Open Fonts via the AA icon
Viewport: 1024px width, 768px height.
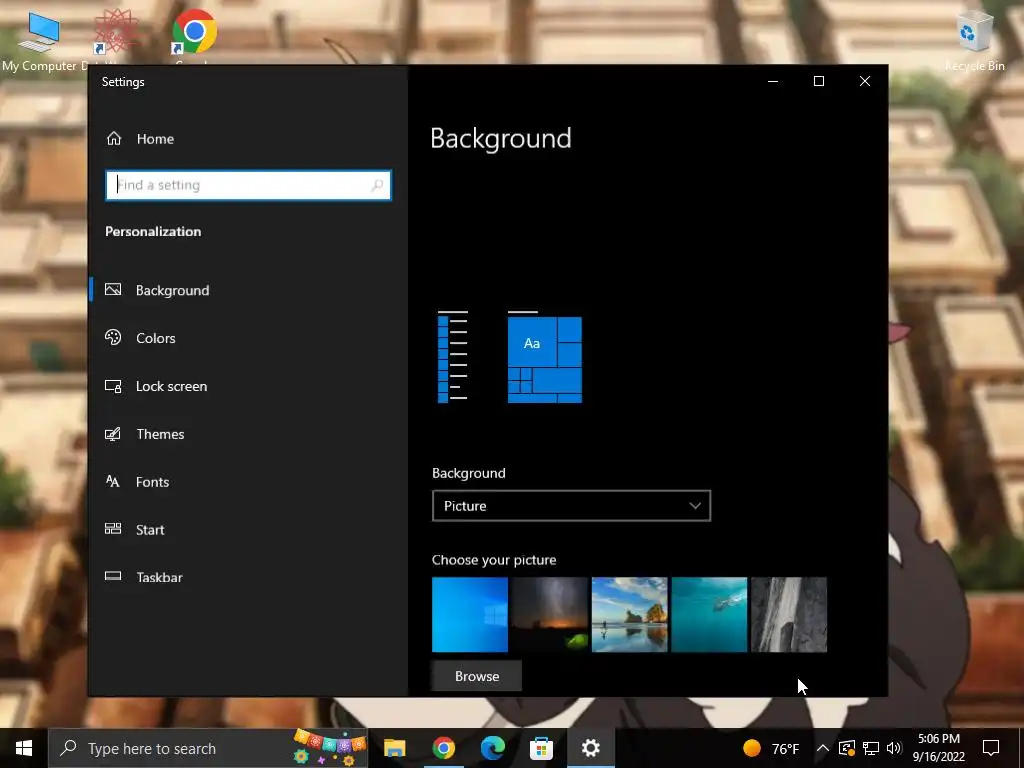[x=112, y=481]
